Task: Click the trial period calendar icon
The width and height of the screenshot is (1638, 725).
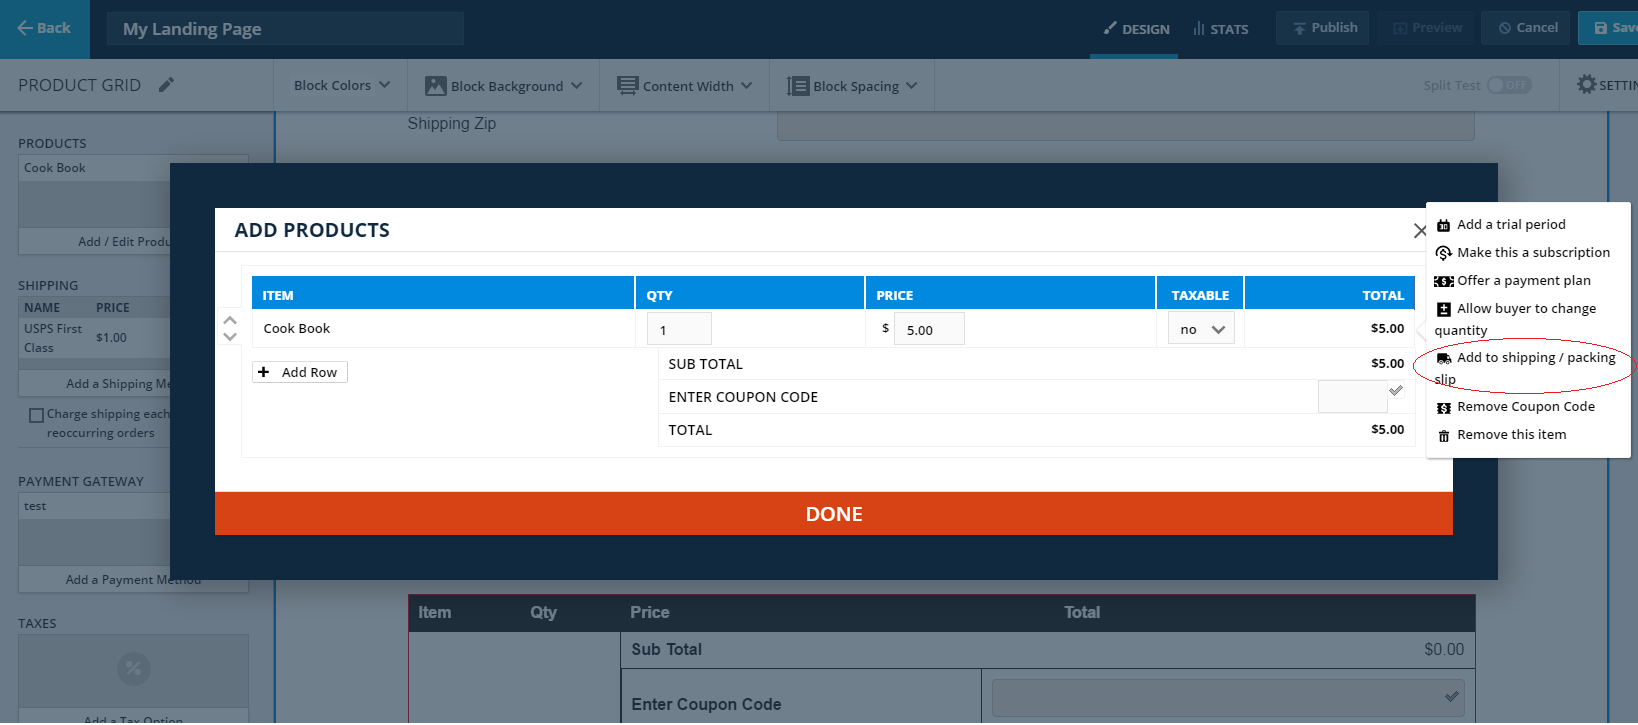Action: (x=1443, y=225)
